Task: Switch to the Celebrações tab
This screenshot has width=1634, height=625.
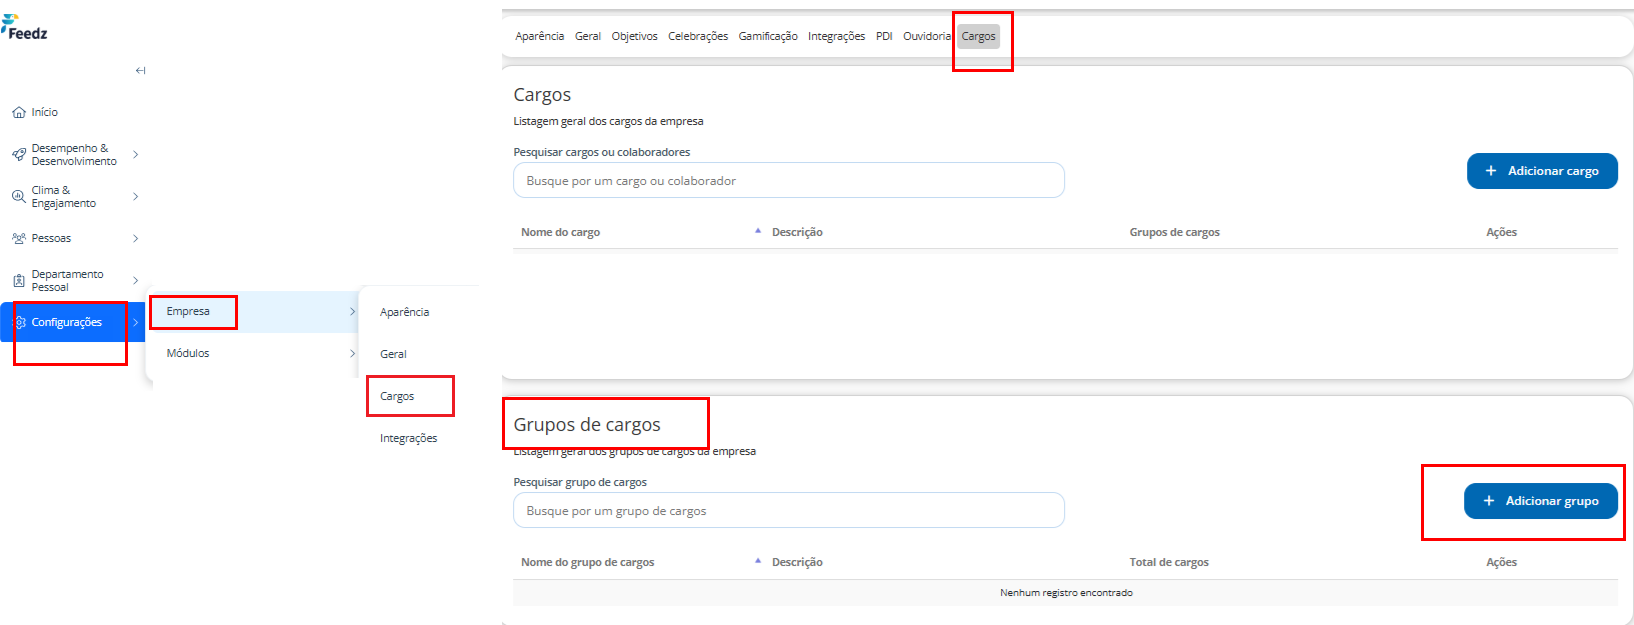Action: point(698,36)
